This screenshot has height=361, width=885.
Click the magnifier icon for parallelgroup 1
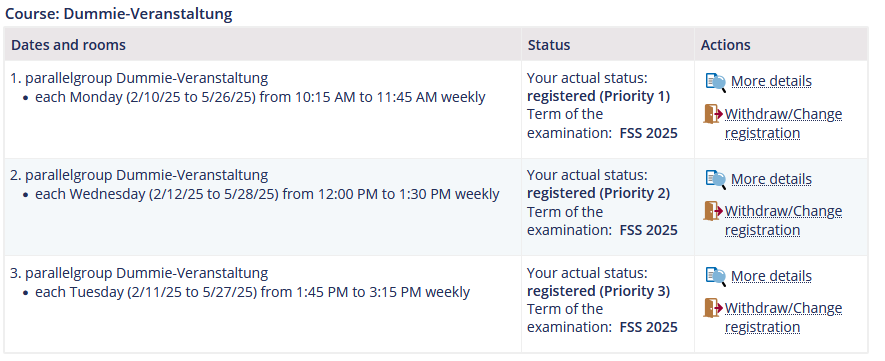coord(716,82)
